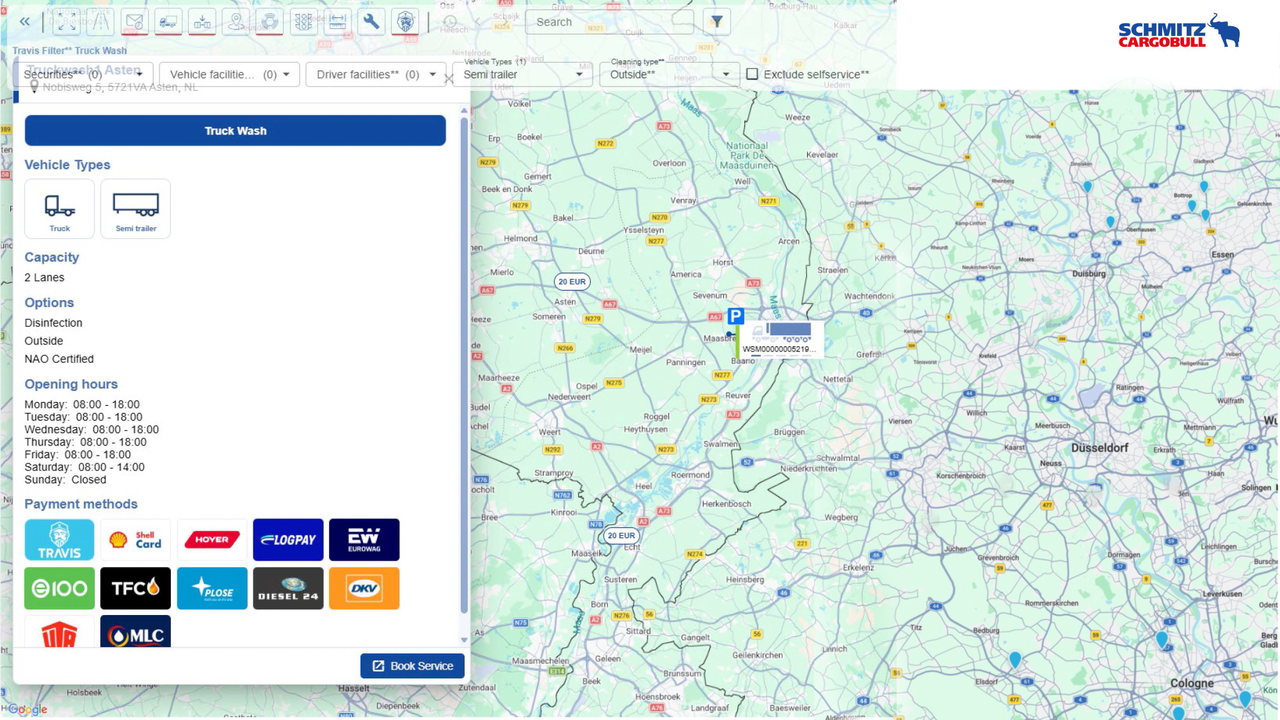This screenshot has width=1280, height=720.
Task: Click the fullscreen expand map icon
Action: (x=66, y=21)
